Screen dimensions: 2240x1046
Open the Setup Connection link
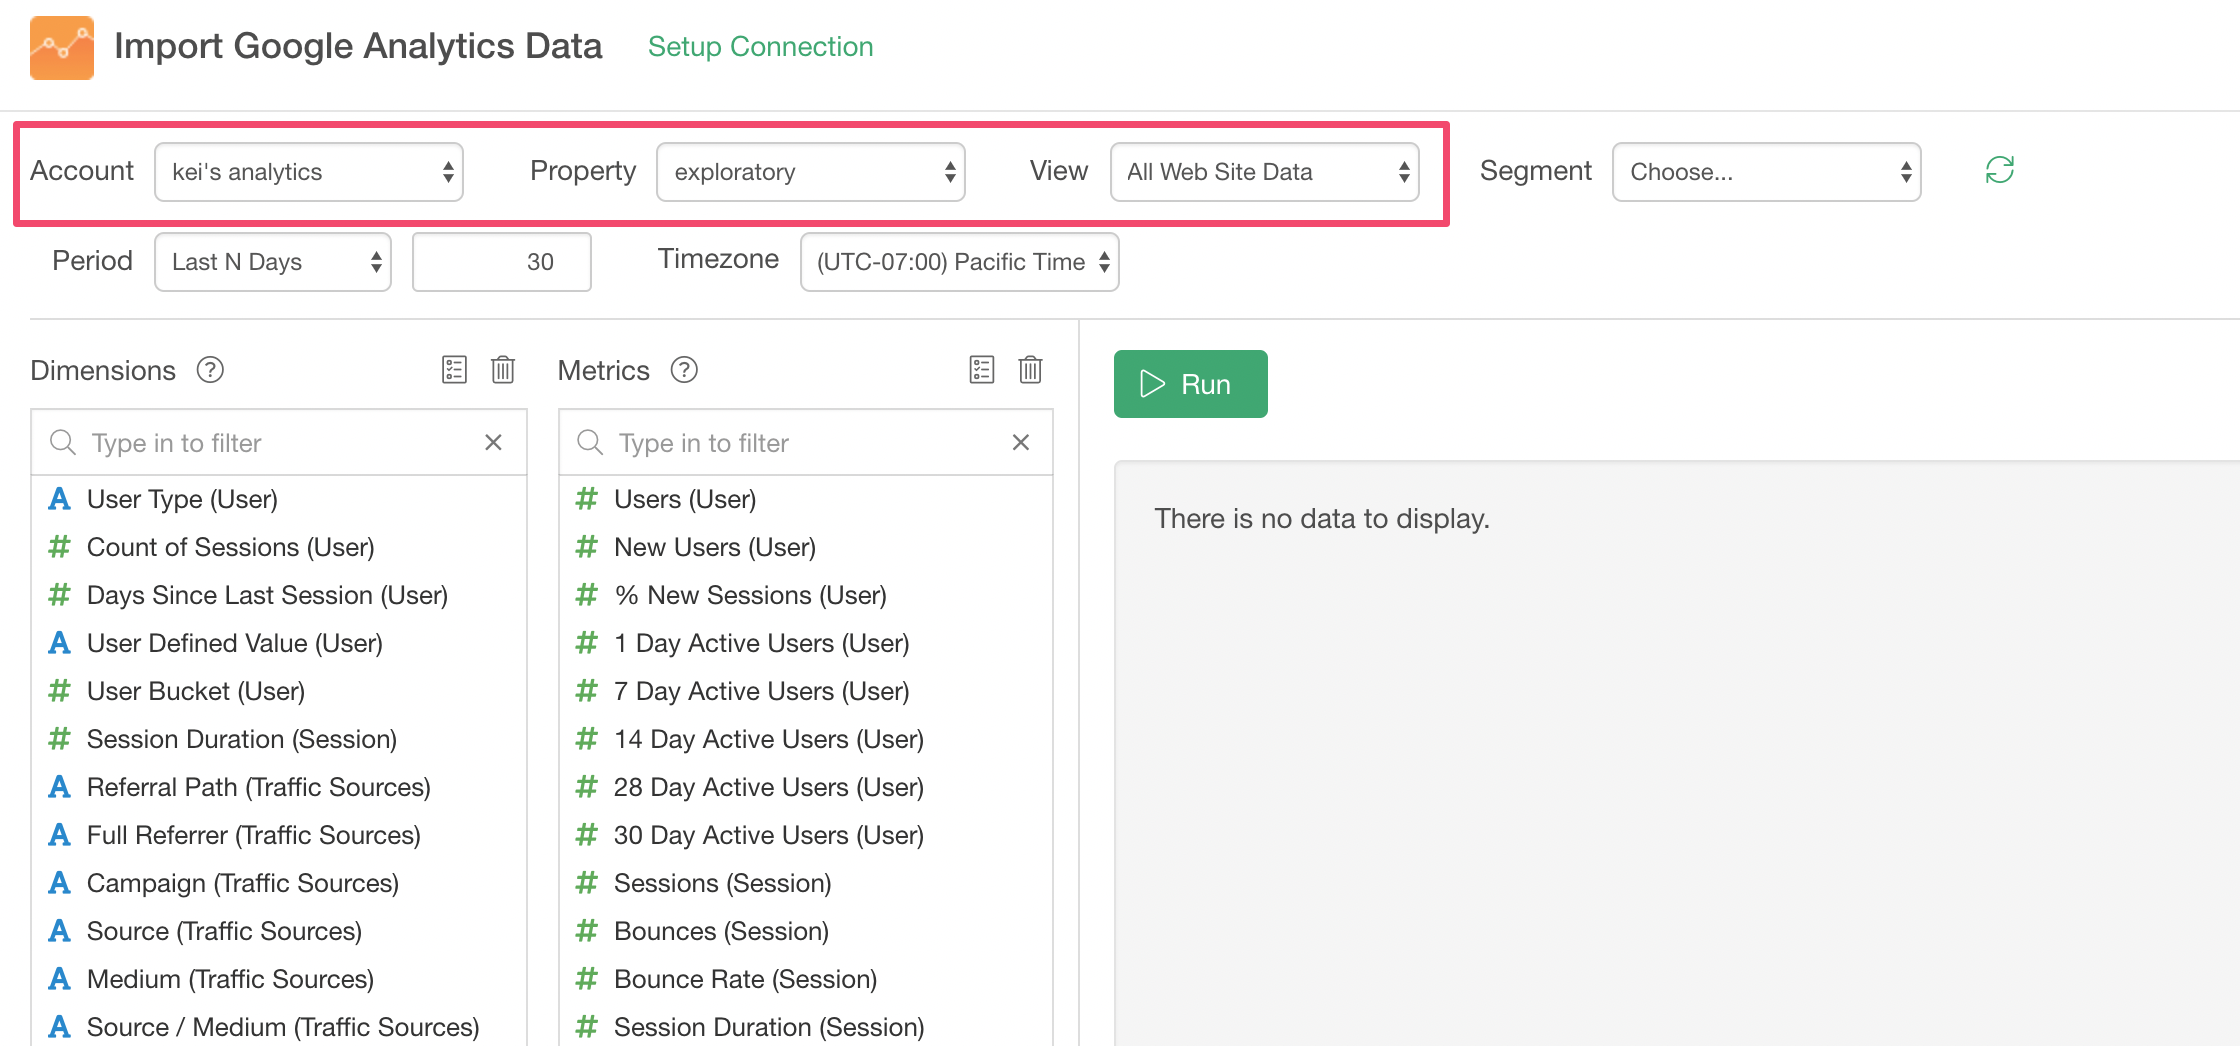tap(760, 47)
